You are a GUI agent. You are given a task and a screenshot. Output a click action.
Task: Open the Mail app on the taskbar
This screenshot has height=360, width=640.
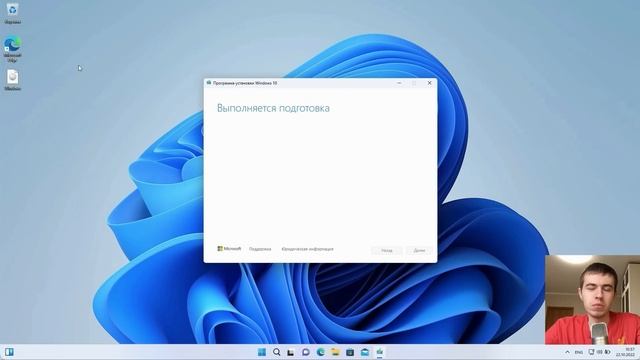365,352
